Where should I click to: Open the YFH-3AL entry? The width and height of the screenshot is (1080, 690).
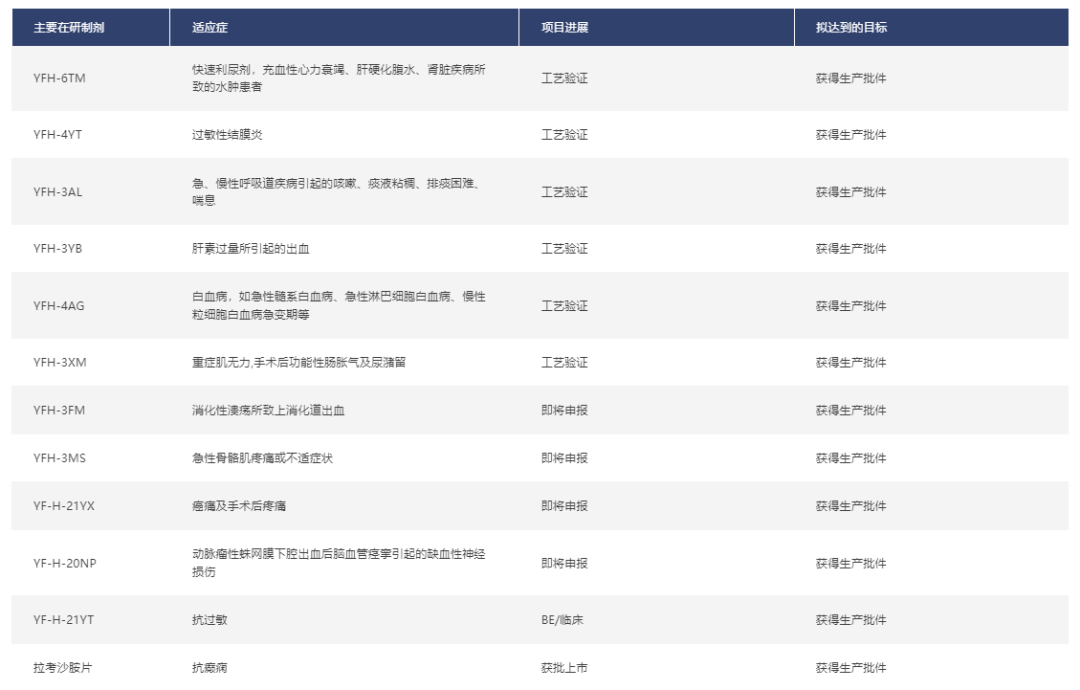pyautogui.click(x=57, y=192)
